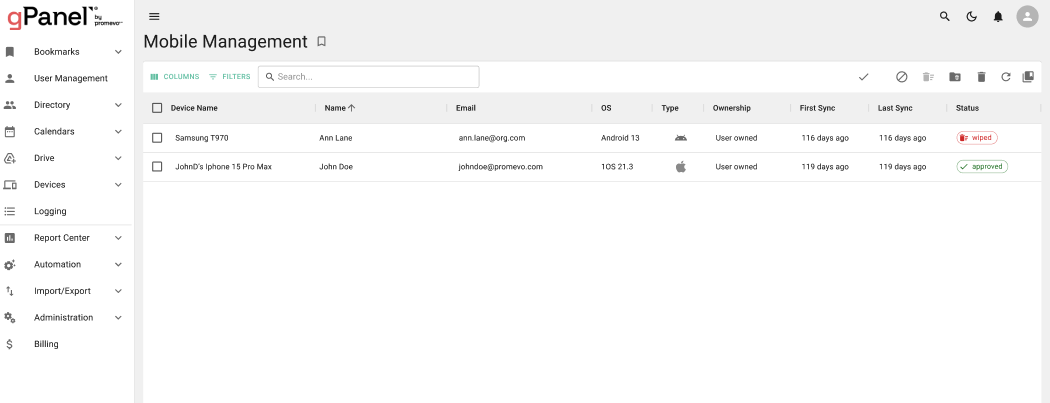Open the notifications bell

pyautogui.click(x=998, y=17)
